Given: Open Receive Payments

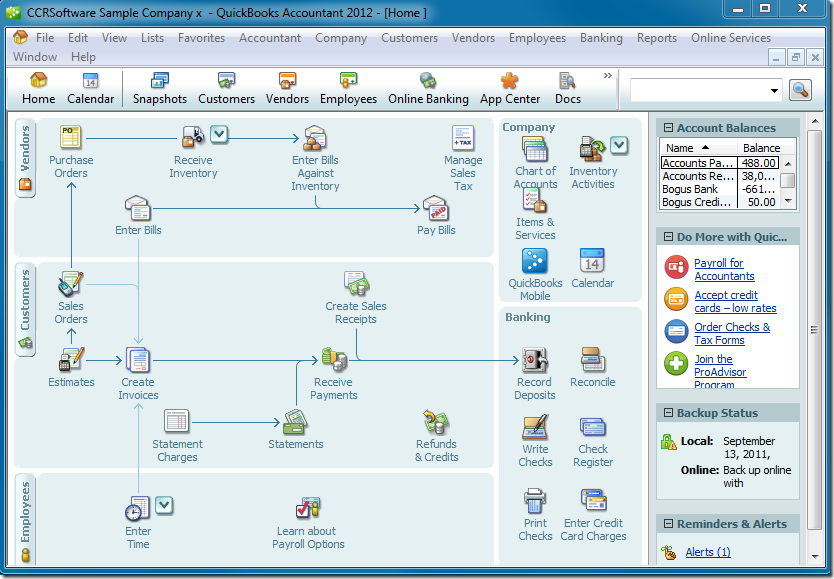Looking at the screenshot, I should click(x=333, y=359).
